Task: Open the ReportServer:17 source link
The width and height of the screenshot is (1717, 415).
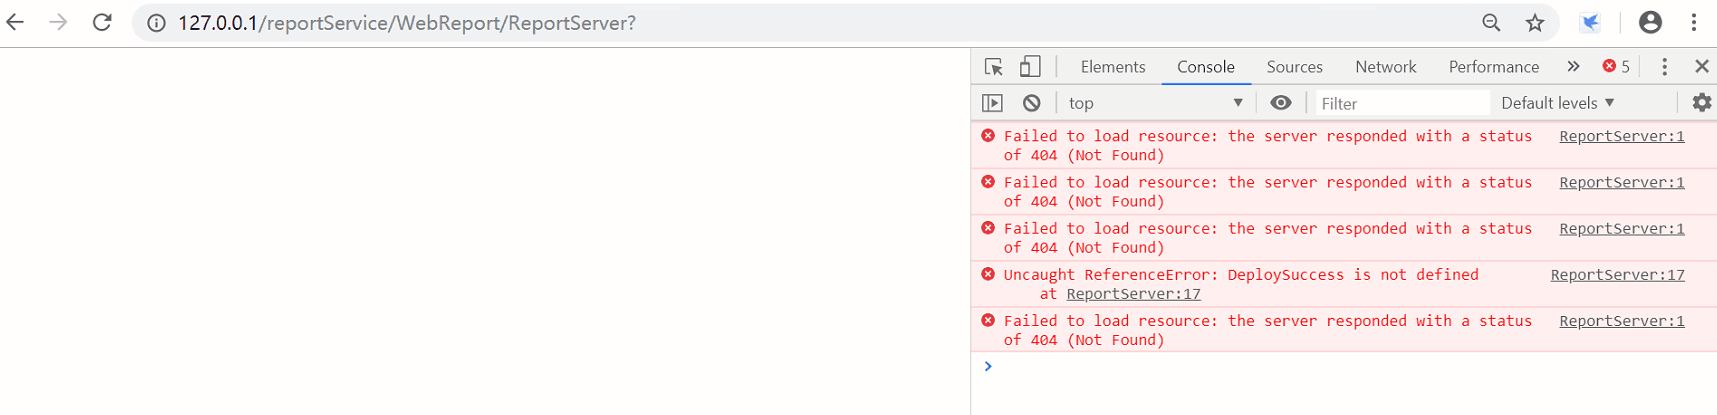Action: click(1617, 275)
